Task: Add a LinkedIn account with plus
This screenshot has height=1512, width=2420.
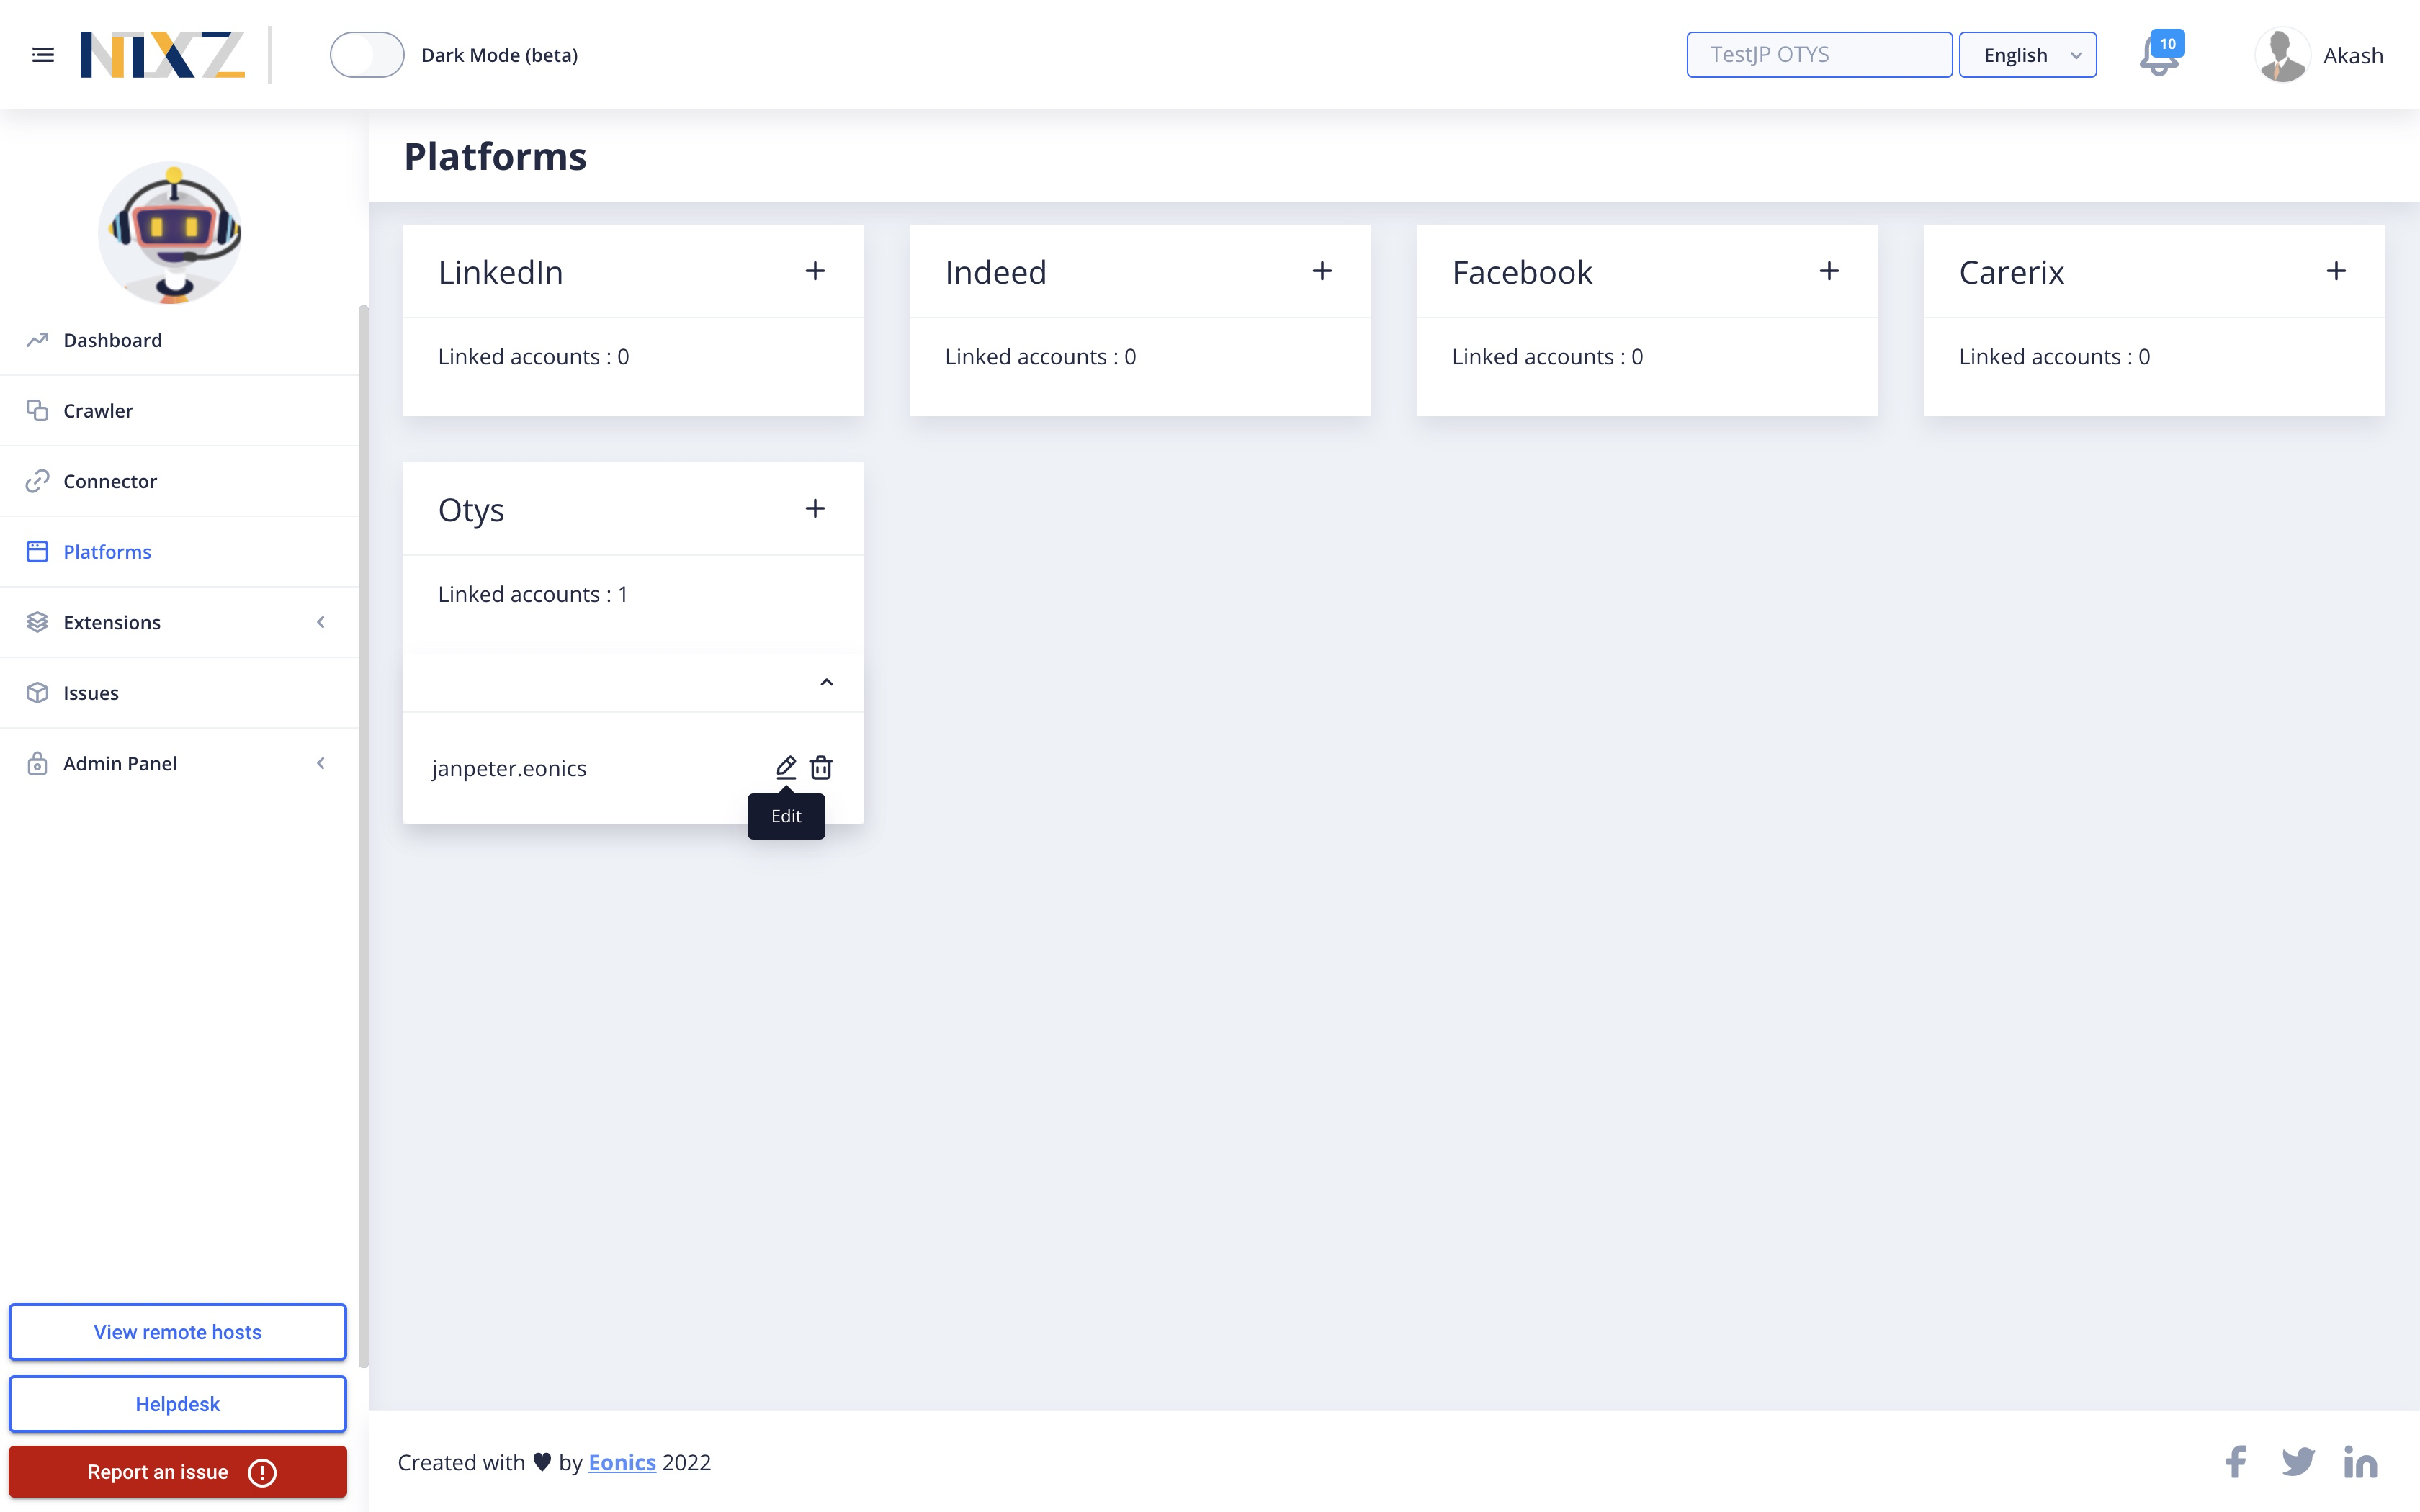Action: point(815,271)
